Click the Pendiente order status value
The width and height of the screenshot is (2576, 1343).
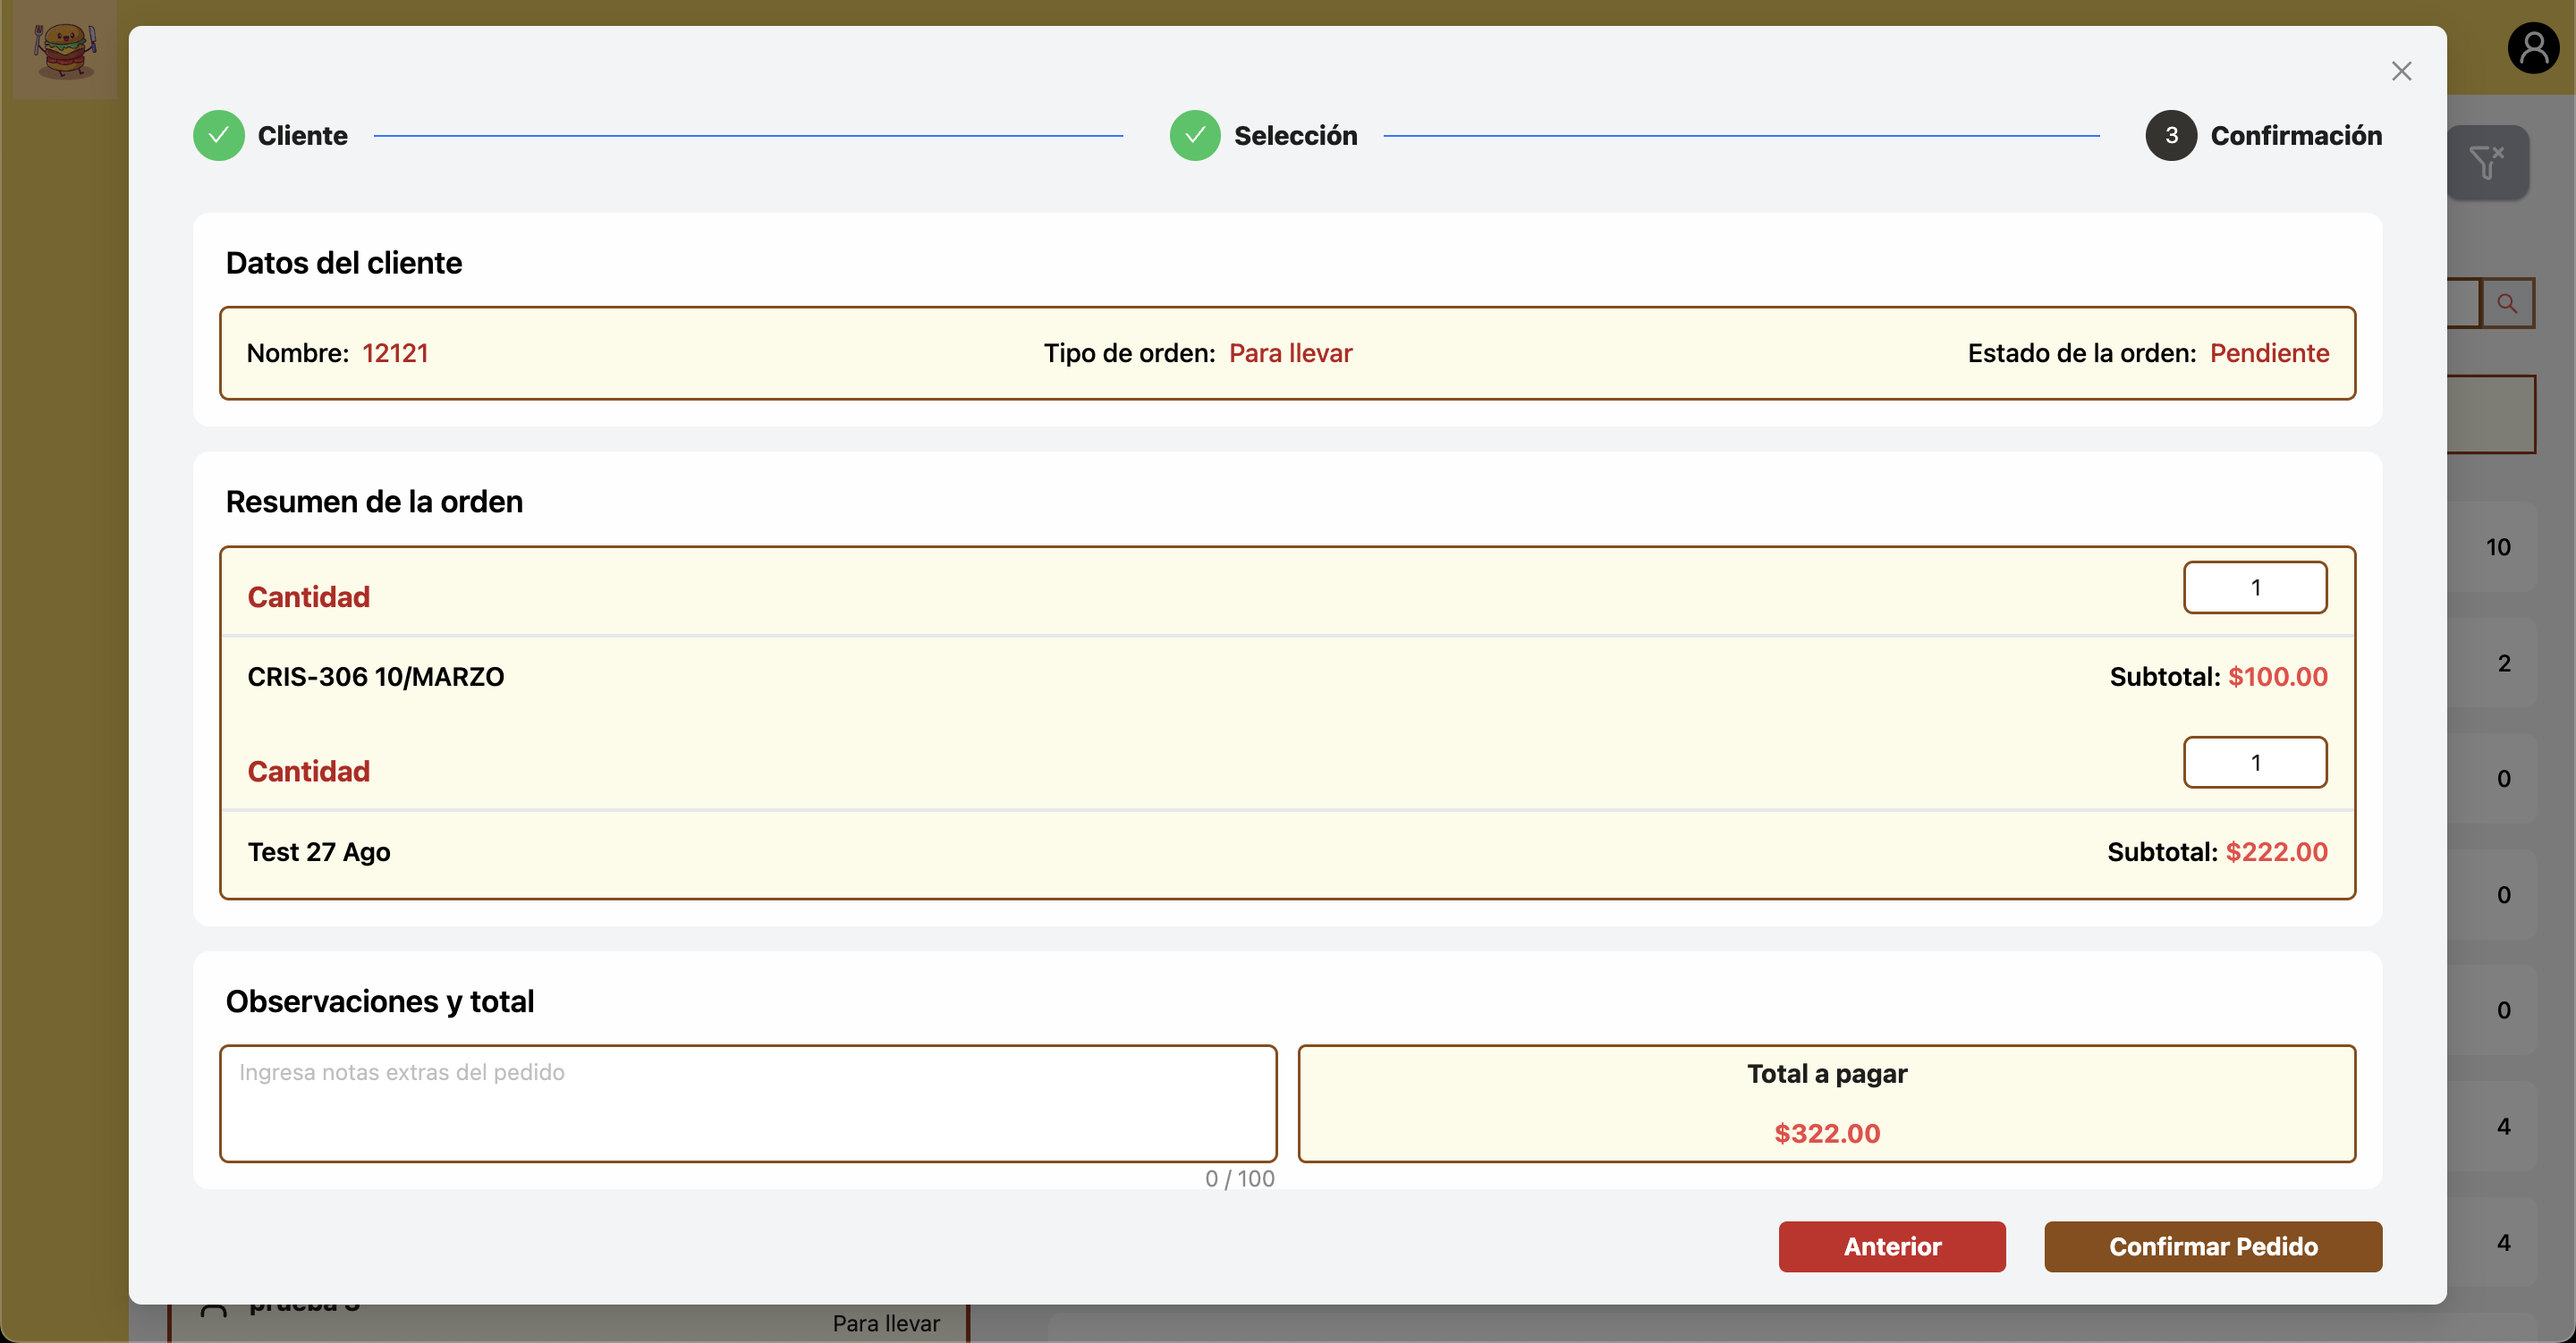[2269, 353]
